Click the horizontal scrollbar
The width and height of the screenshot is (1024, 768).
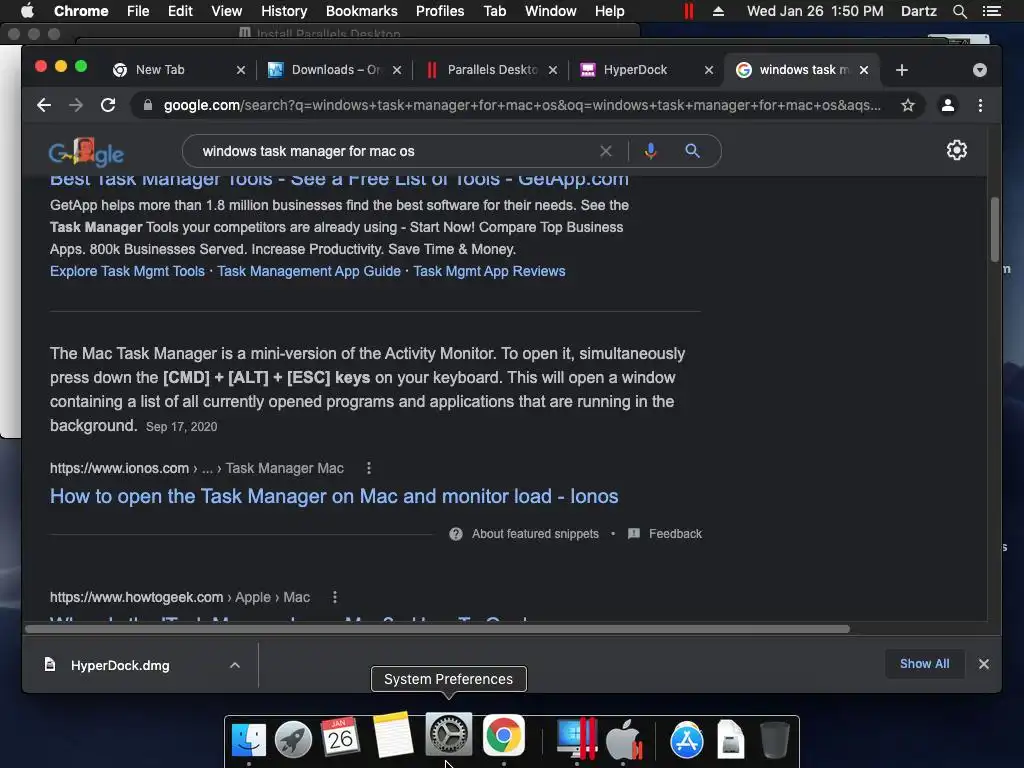click(438, 629)
